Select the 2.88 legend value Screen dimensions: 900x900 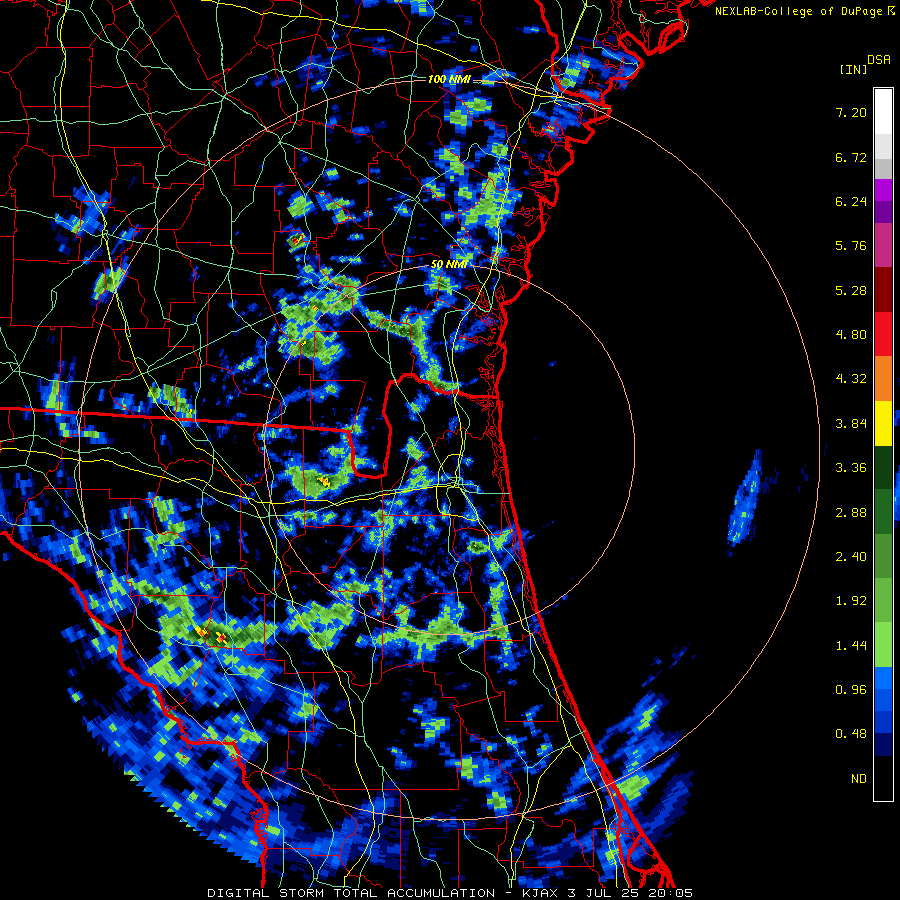(851, 513)
